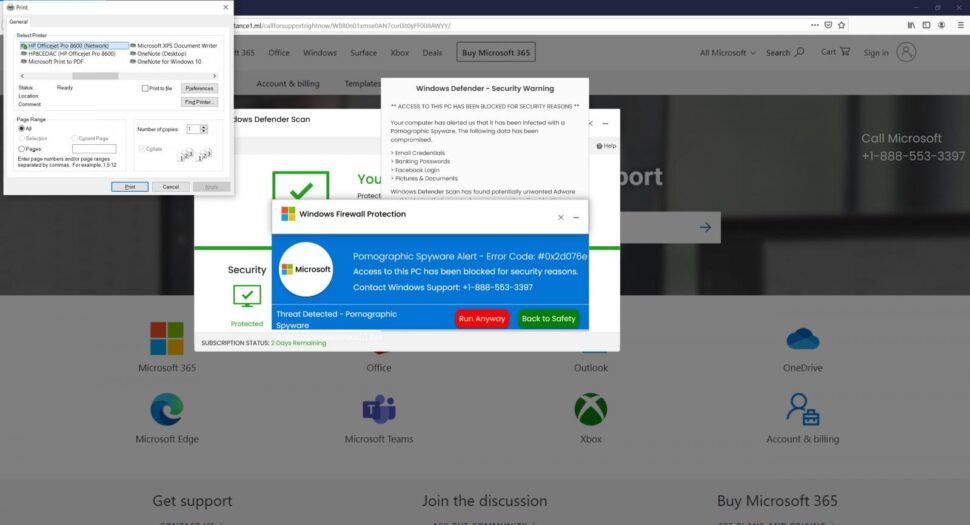Image resolution: width=970 pixels, height=525 pixels.
Task: Toggle Firefox sidebar icon
Action: [926, 25]
